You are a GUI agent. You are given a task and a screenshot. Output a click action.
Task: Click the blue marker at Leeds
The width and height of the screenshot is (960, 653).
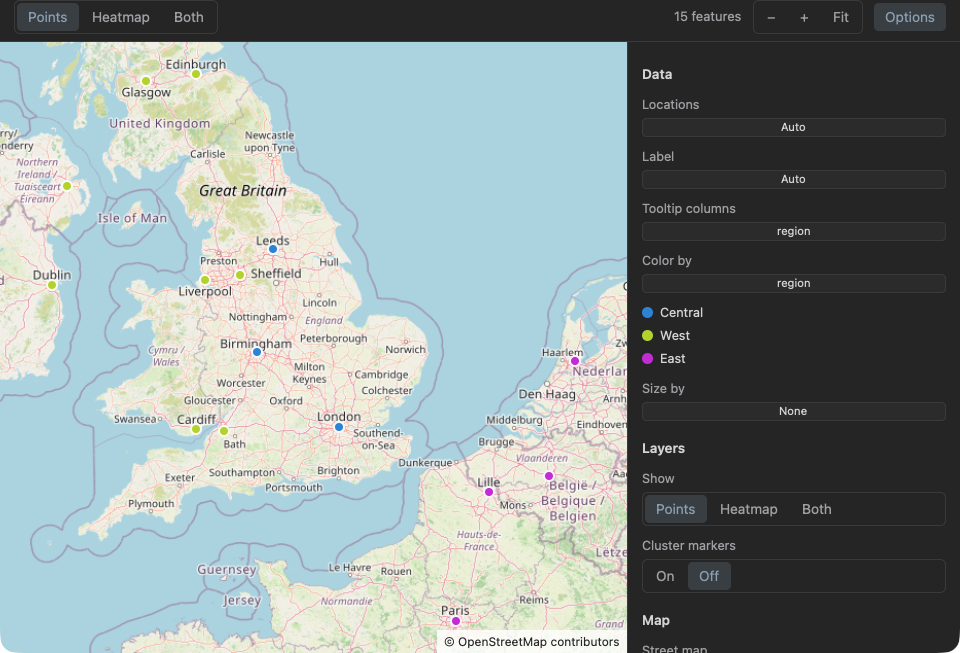click(273, 249)
